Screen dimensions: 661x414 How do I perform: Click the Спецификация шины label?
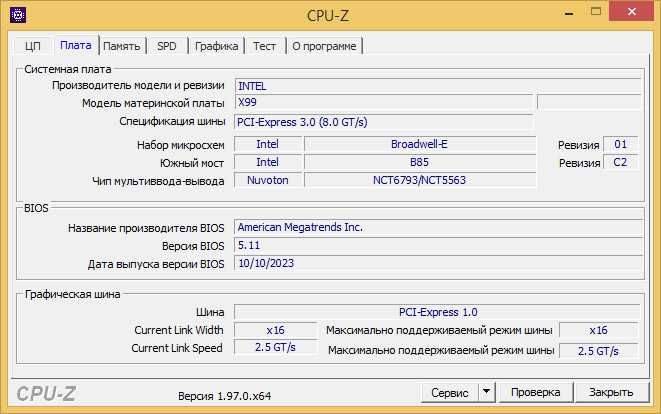172,121
